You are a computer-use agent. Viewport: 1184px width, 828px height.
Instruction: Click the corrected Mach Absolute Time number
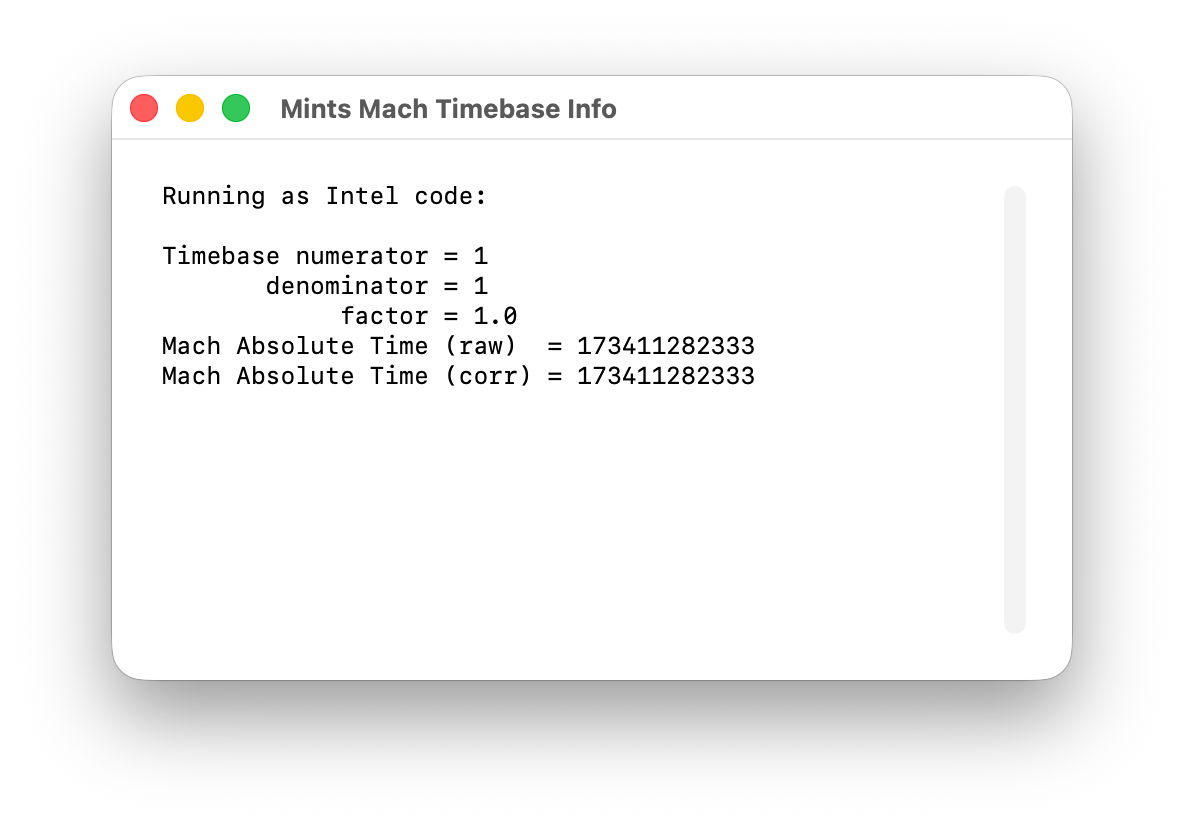[x=665, y=376]
